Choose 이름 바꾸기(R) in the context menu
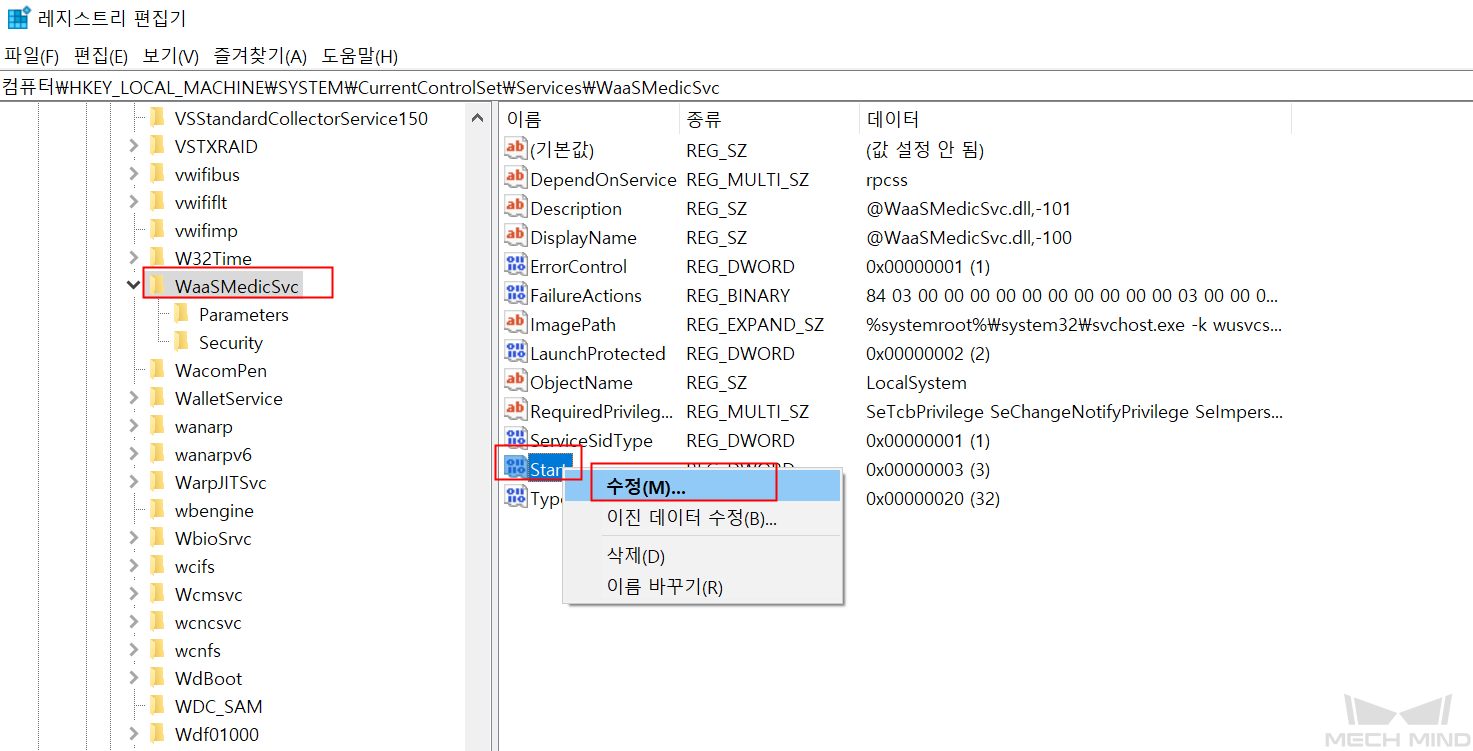The width and height of the screenshot is (1473, 751). [702, 586]
